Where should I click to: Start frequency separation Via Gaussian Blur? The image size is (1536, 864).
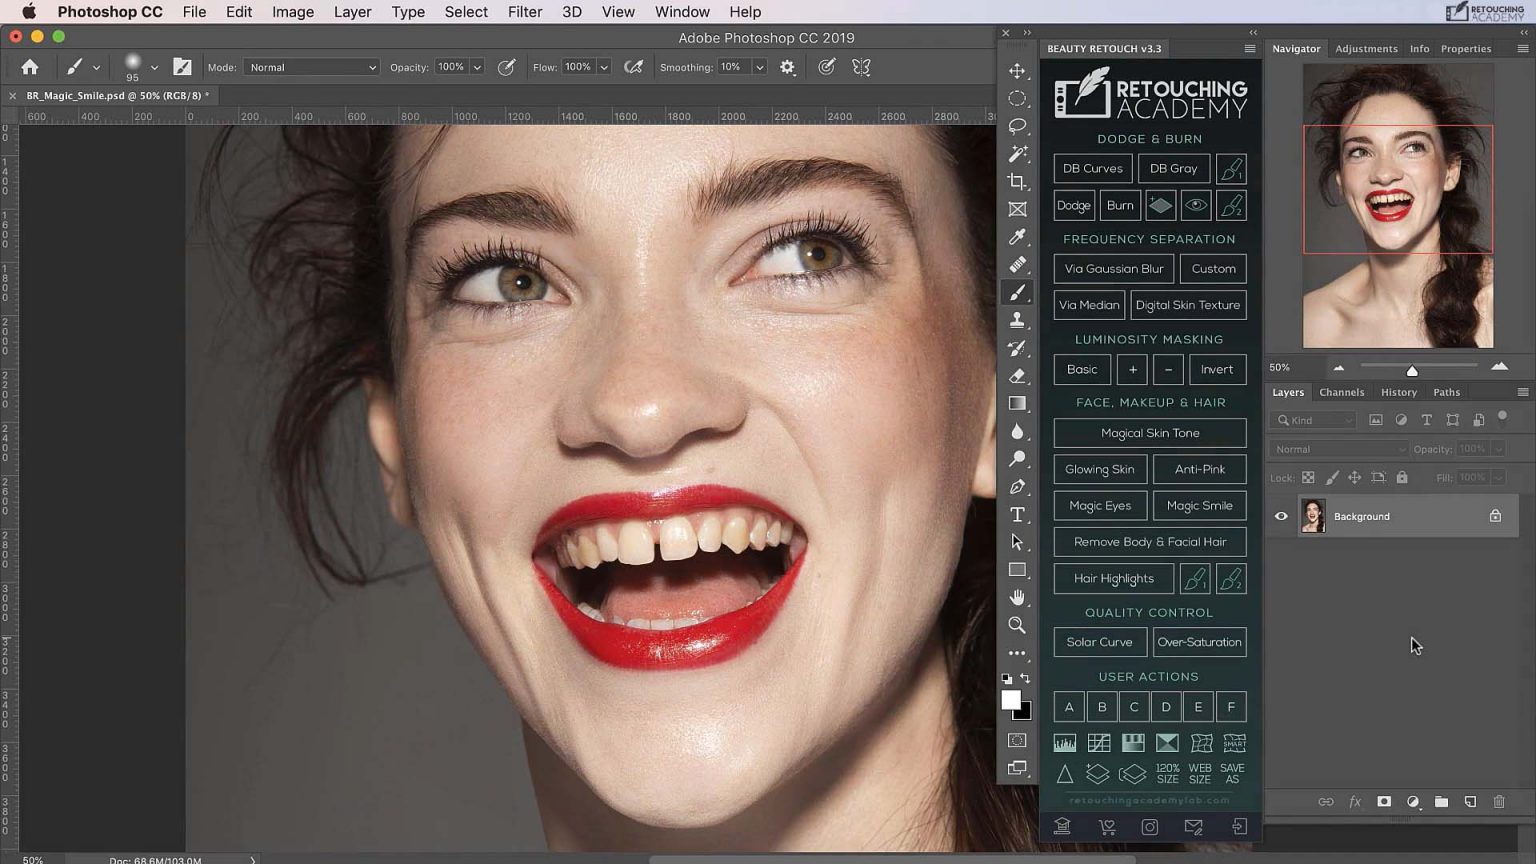coord(1113,268)
